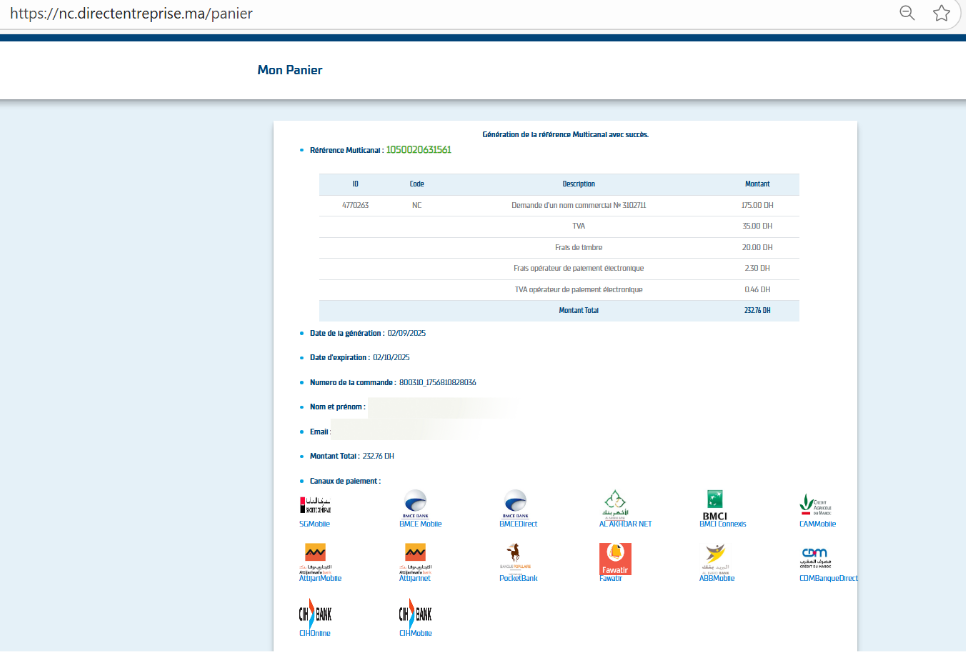Select the PocketBank horse logo
This screenshot has height=655, width=966.
click(515, 556)
